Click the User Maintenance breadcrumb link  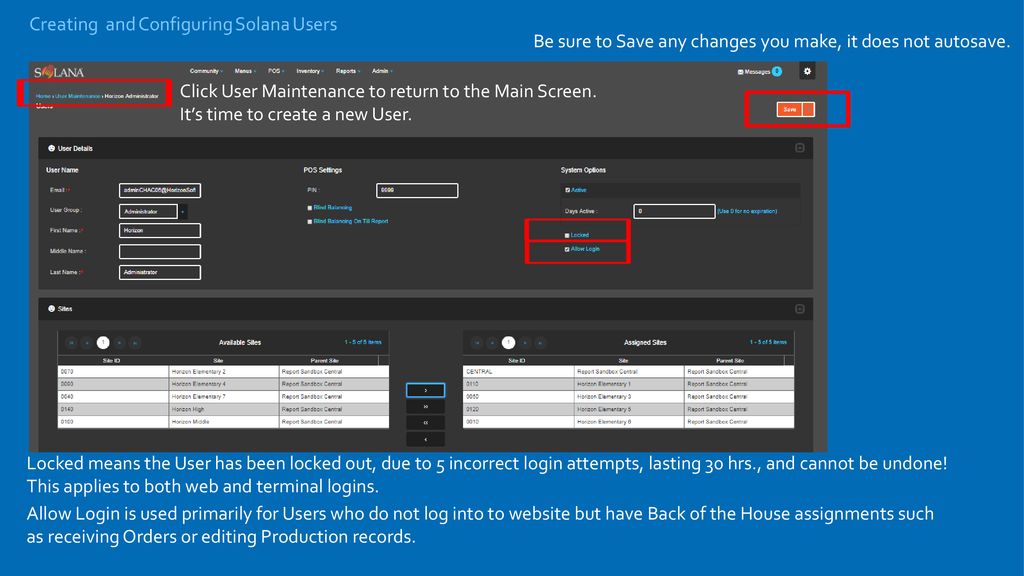78,96
